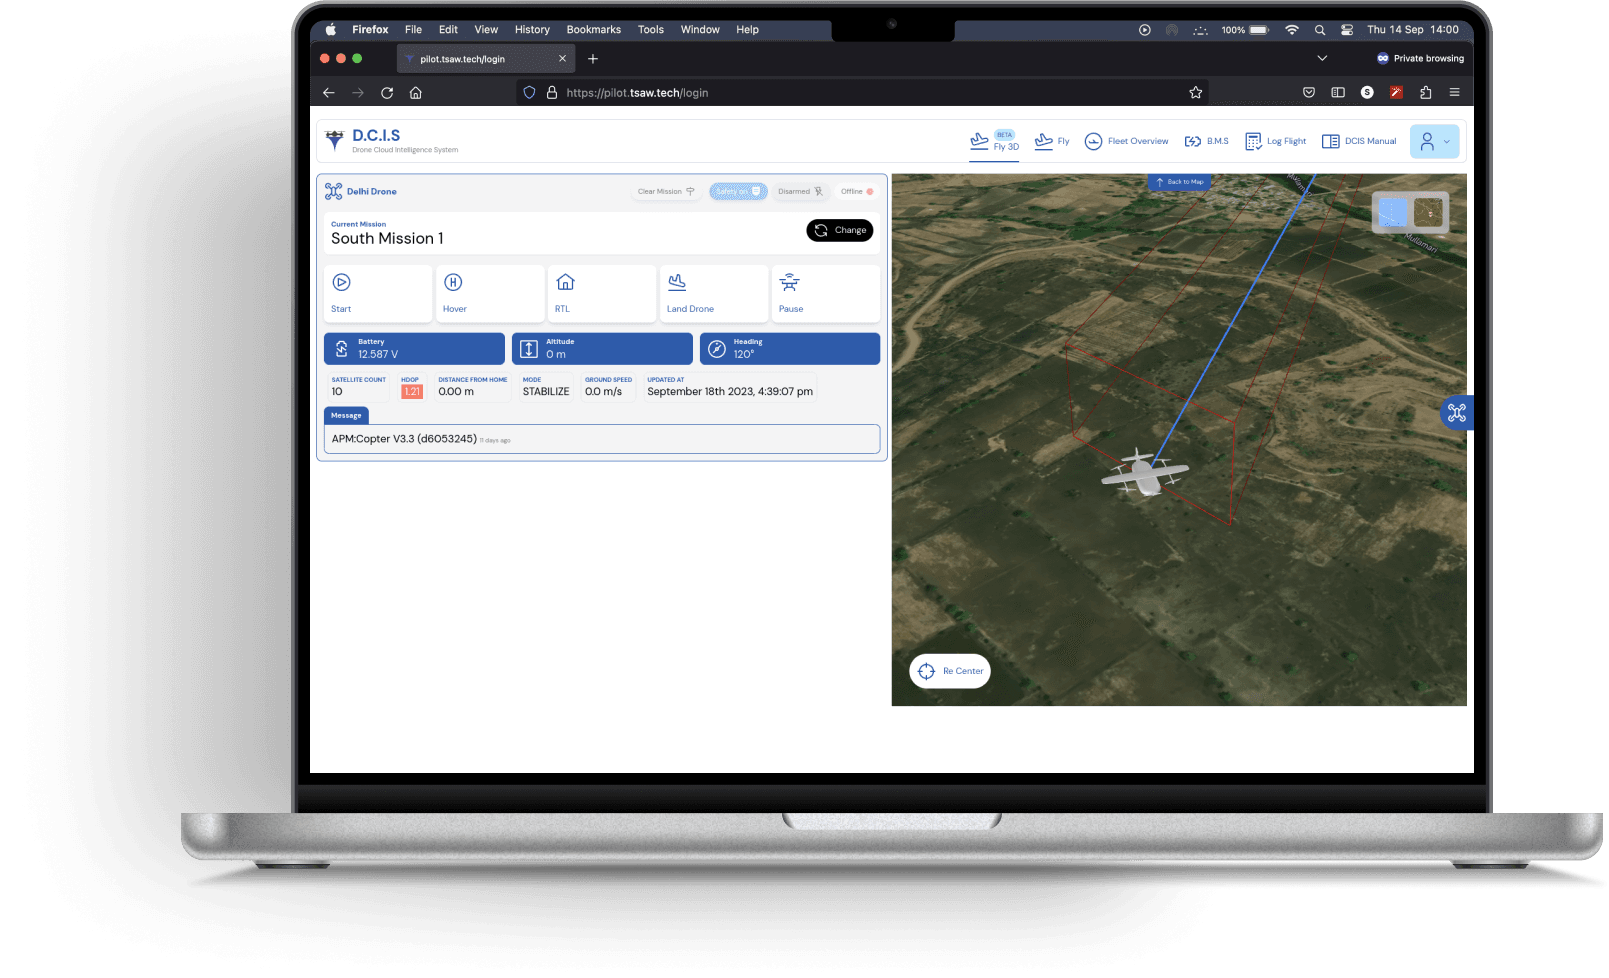The width and height of the screenshot is (1609, 978).
Task: Open the Log Flight page
Action: tap(1275, 141)
